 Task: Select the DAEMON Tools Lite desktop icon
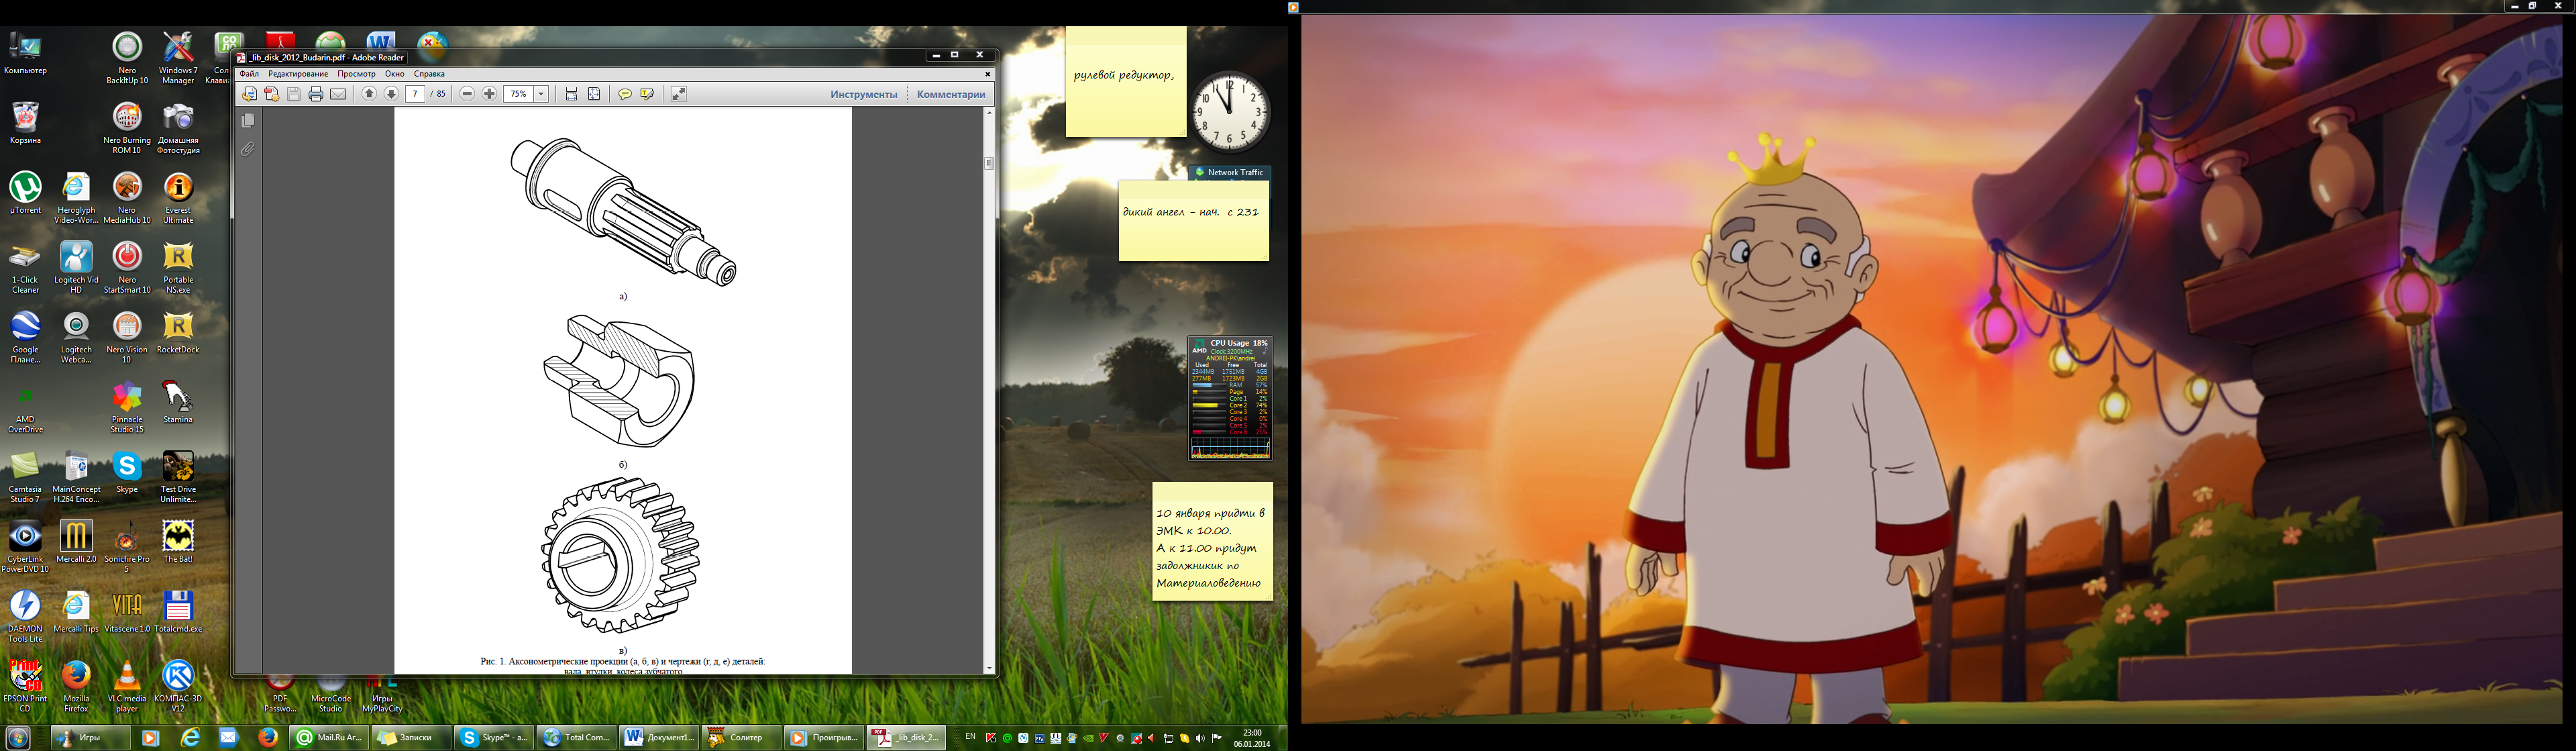(25, 617)
